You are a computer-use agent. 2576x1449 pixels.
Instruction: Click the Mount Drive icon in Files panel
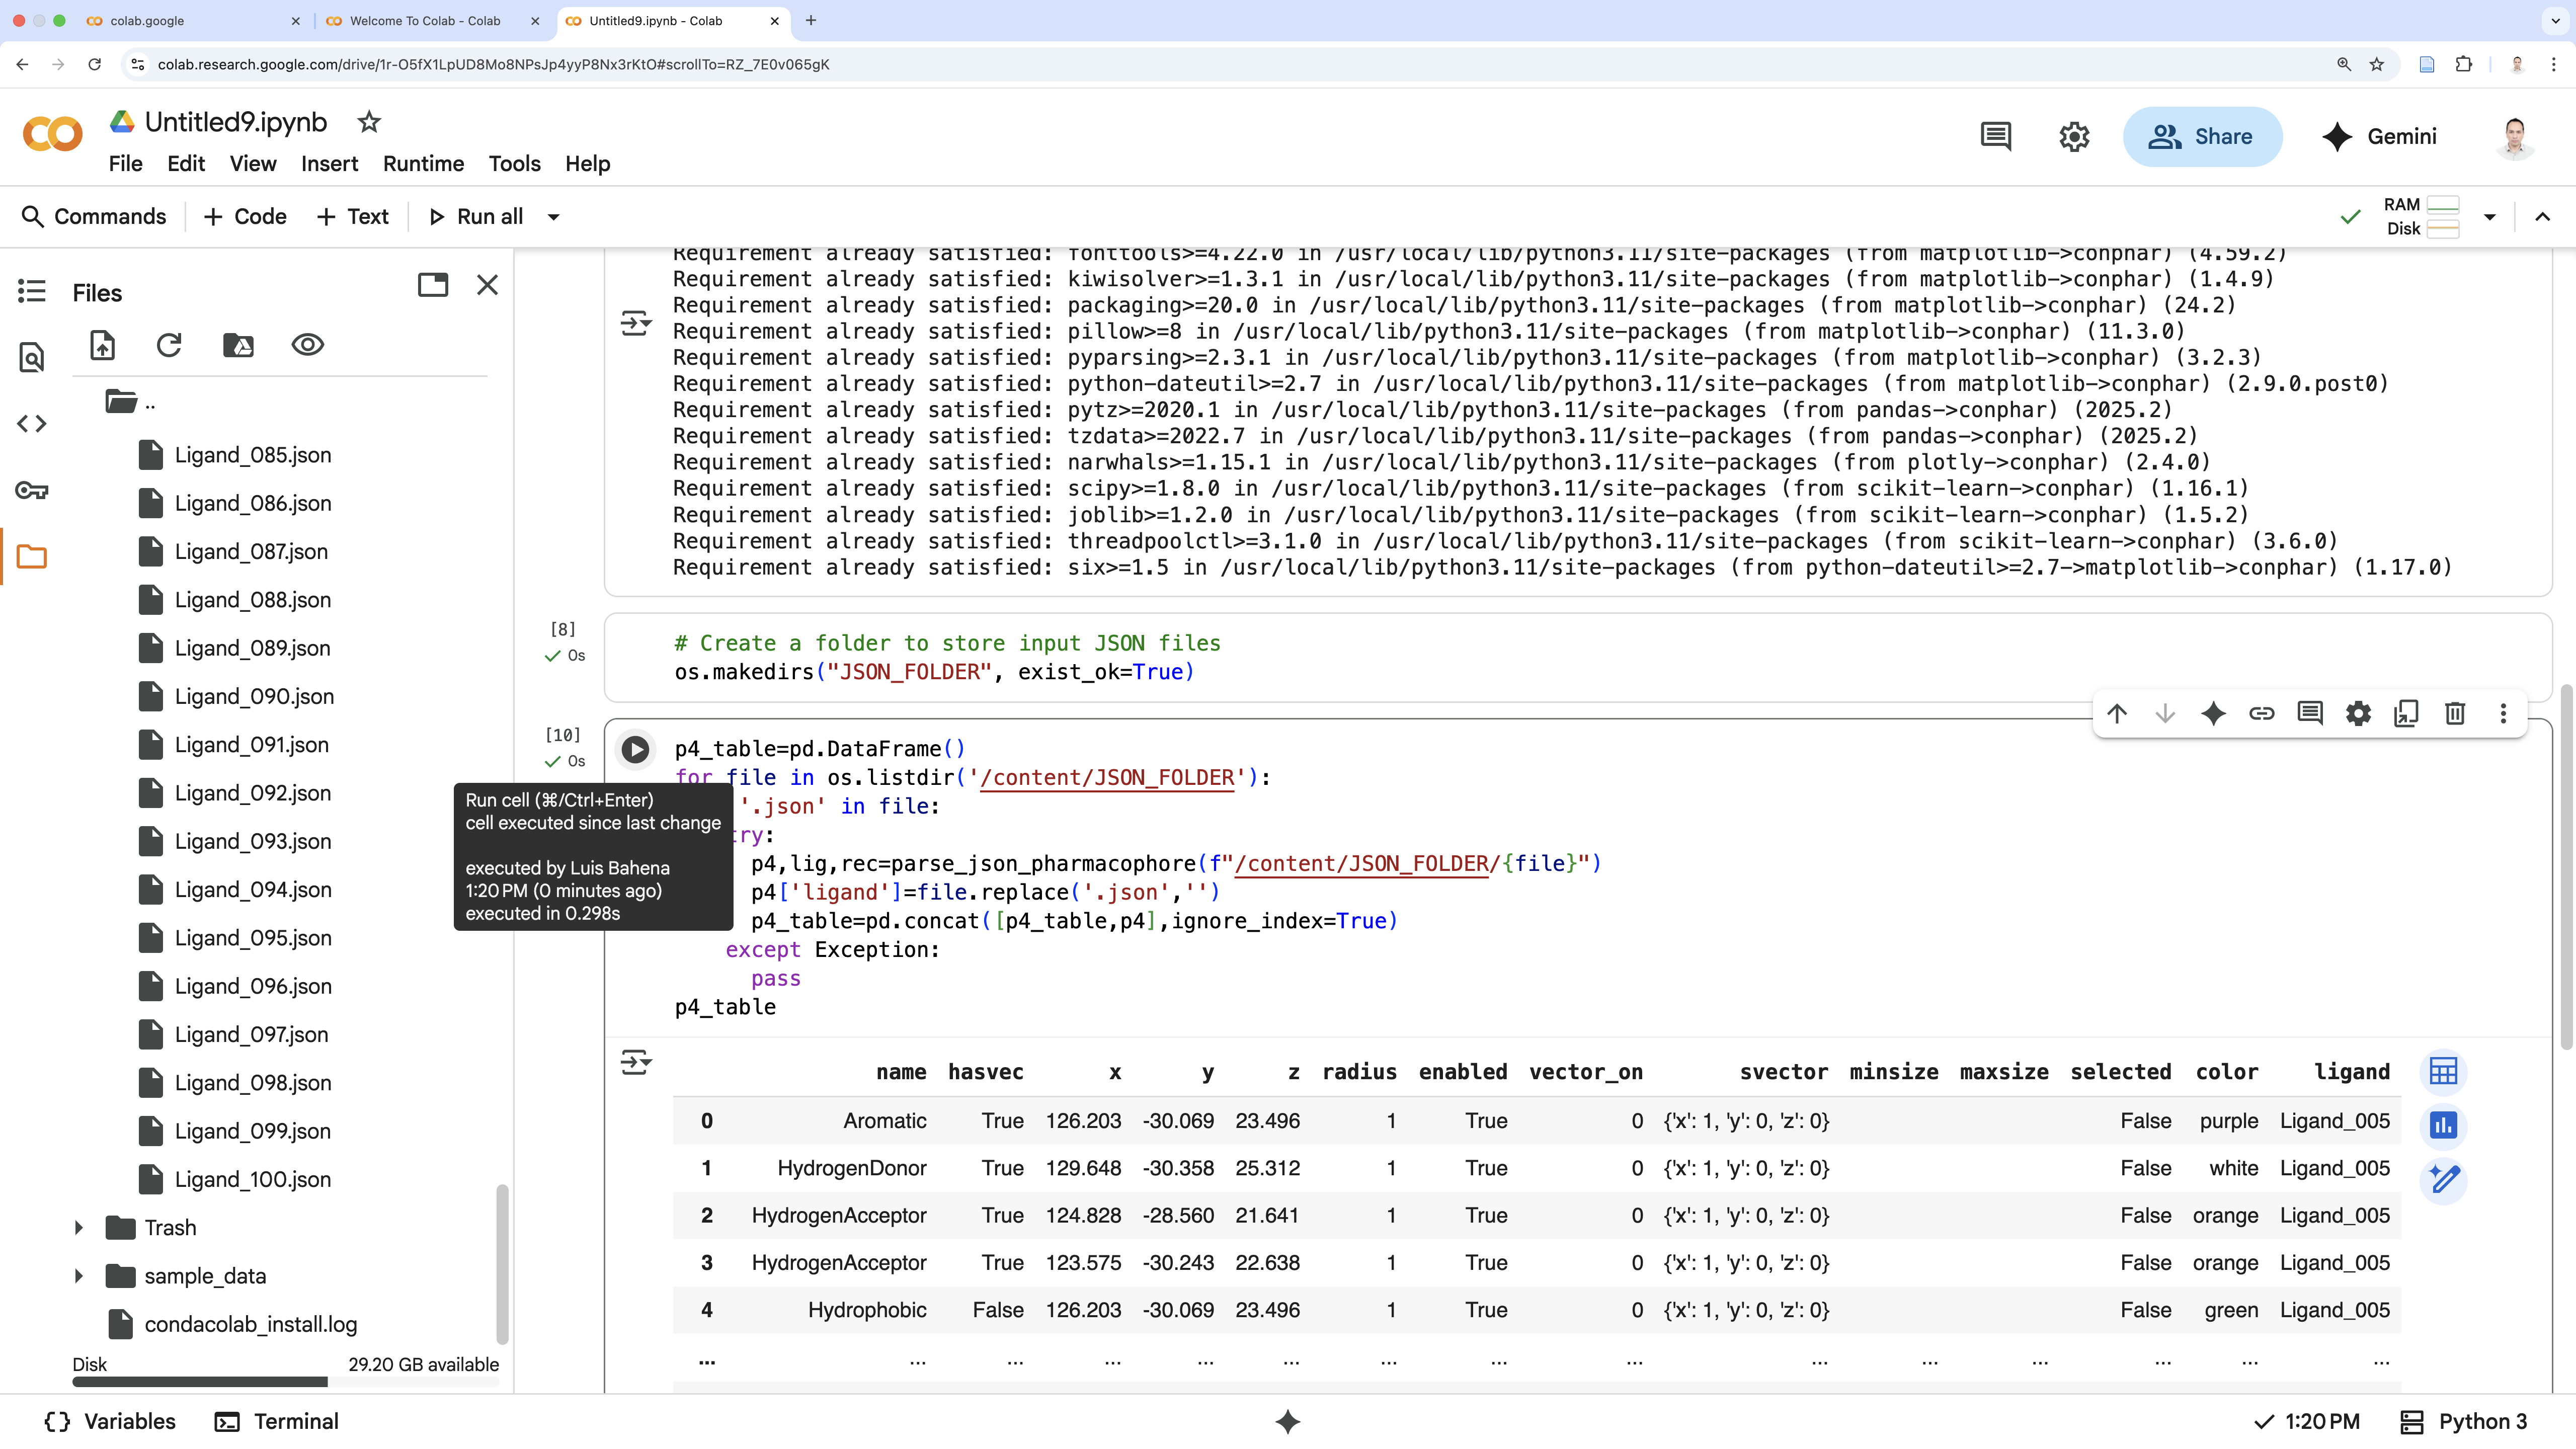click(x=238, y=345)
